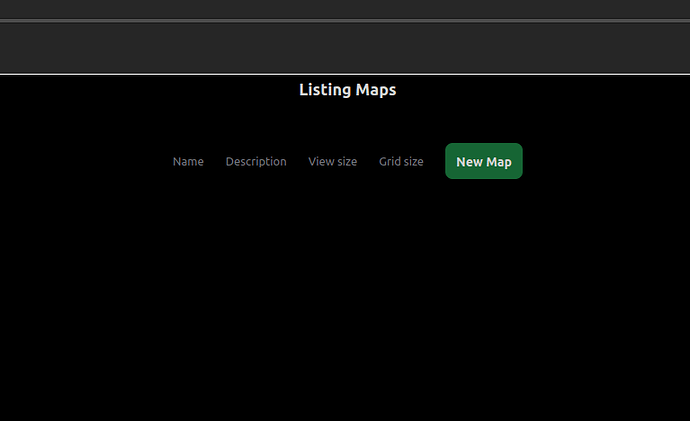Click the Listing Maps heading
The image size is (690, 421).
pyautogui.click(x=348, y=90)
